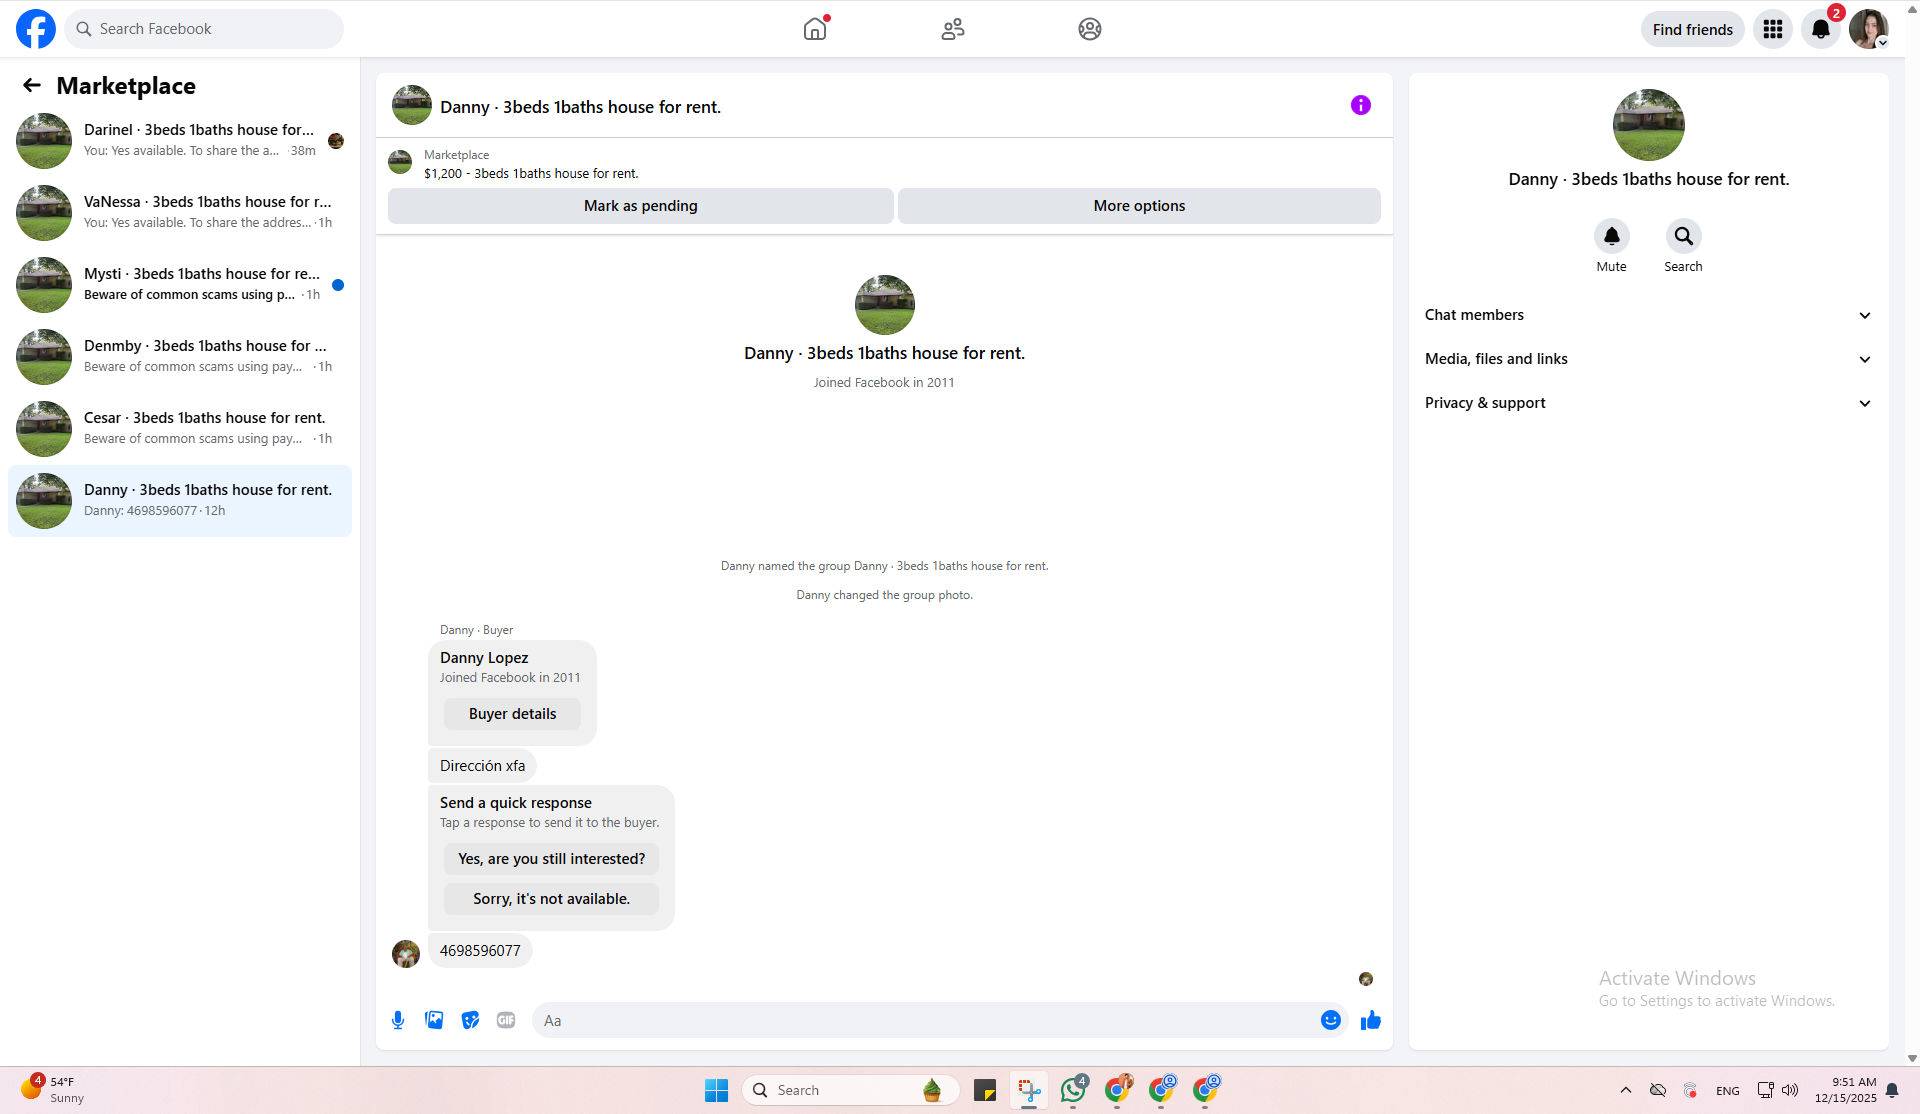Click Mark as pending

[641, 206]
